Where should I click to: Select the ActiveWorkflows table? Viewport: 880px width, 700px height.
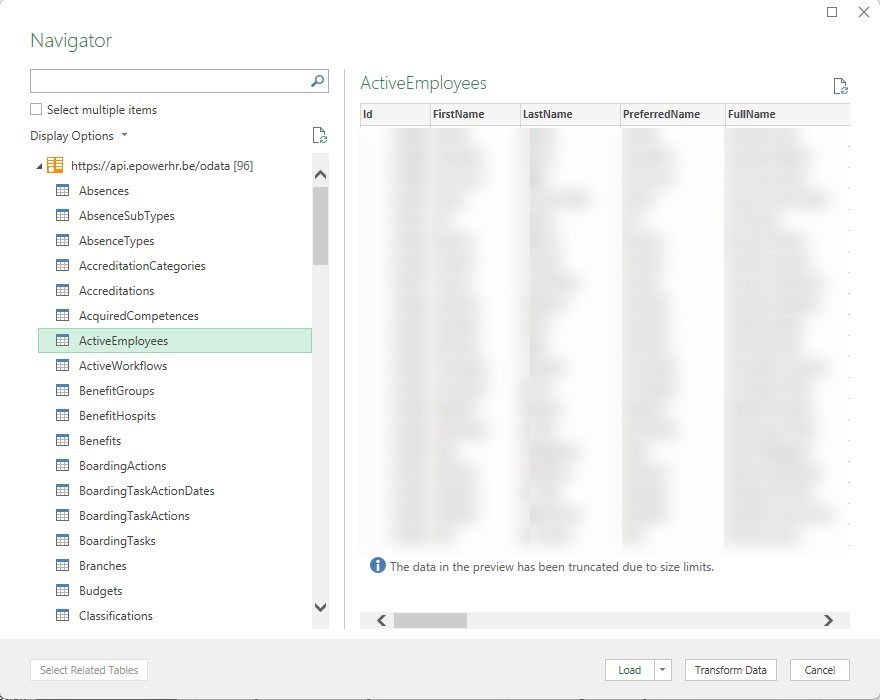click(x=175, y=365)
